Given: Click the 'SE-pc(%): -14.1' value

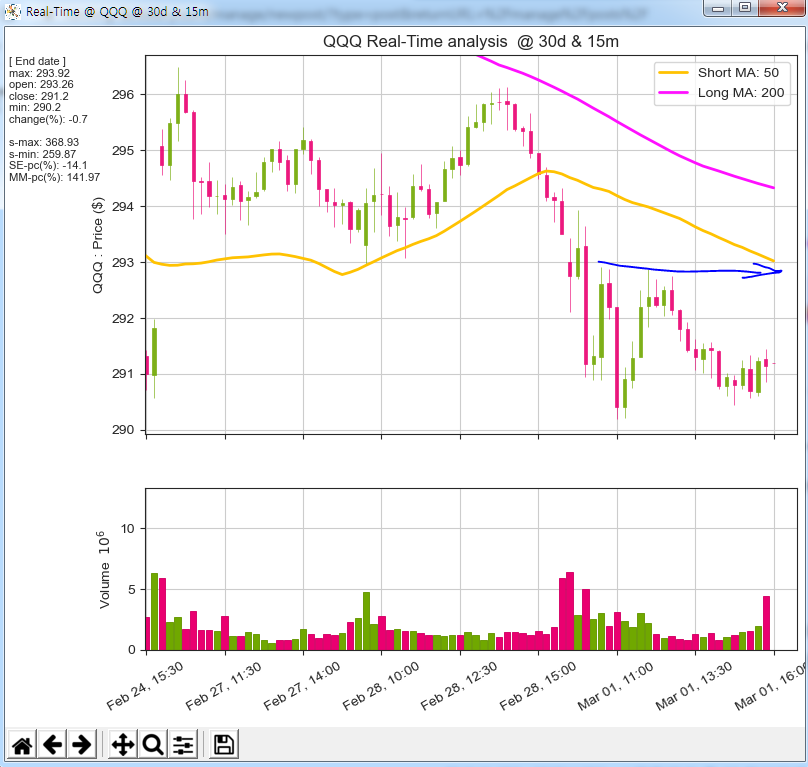Looking at the screenshot, I should pyautogui.click(x=48, y=165).
